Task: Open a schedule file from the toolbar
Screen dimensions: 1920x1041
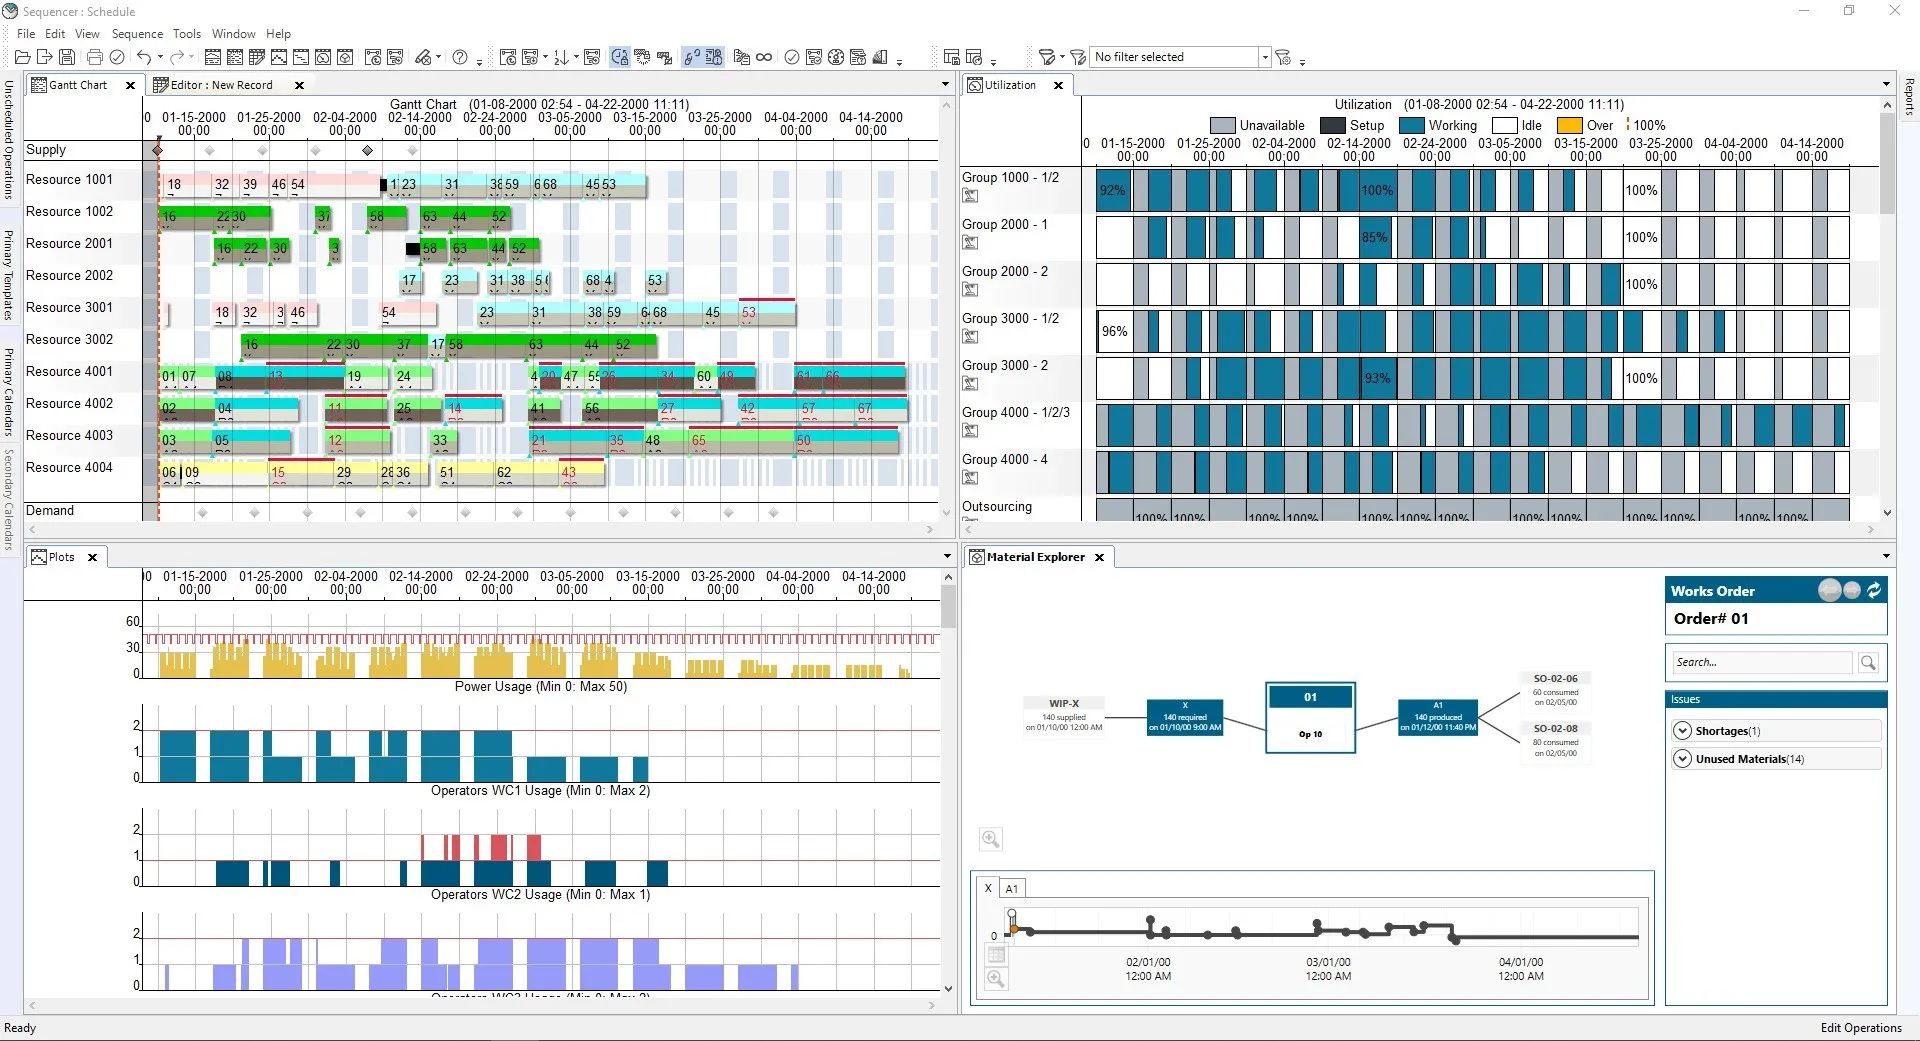Action: pos(22,57)
